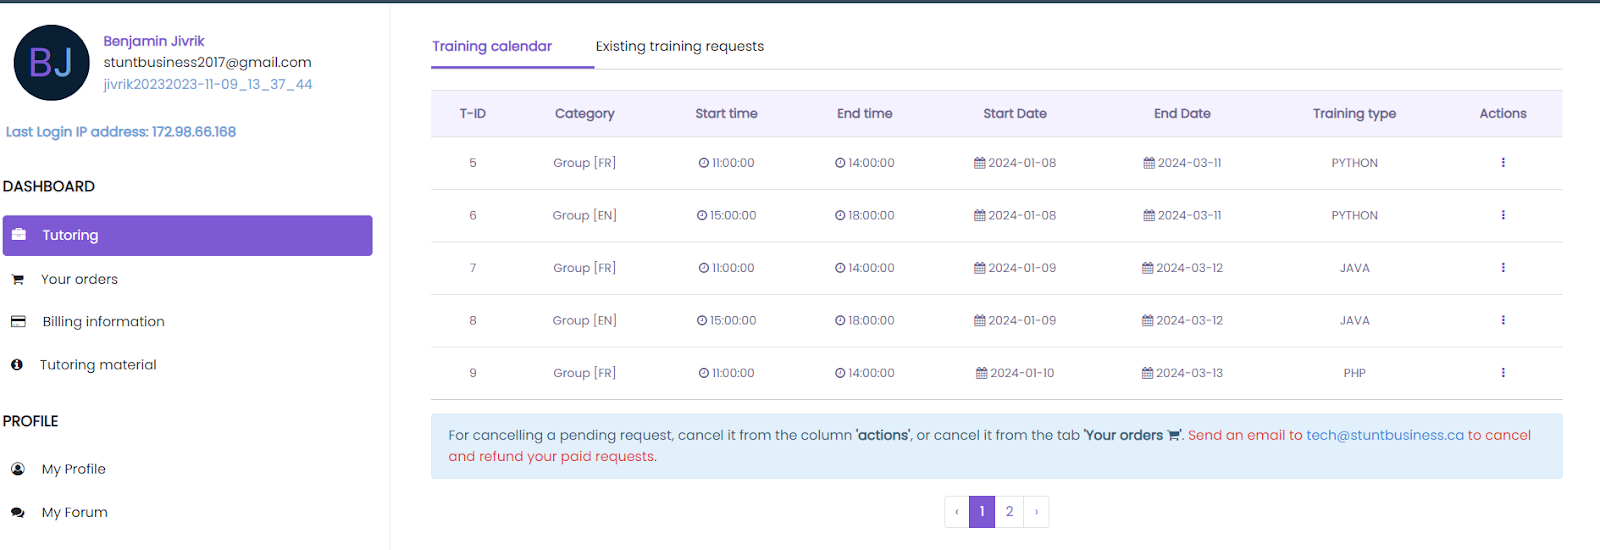The width and height of the screenshot is (1600, 550).
Task: Click Group [EN] category in row 6
Action: 585,215
